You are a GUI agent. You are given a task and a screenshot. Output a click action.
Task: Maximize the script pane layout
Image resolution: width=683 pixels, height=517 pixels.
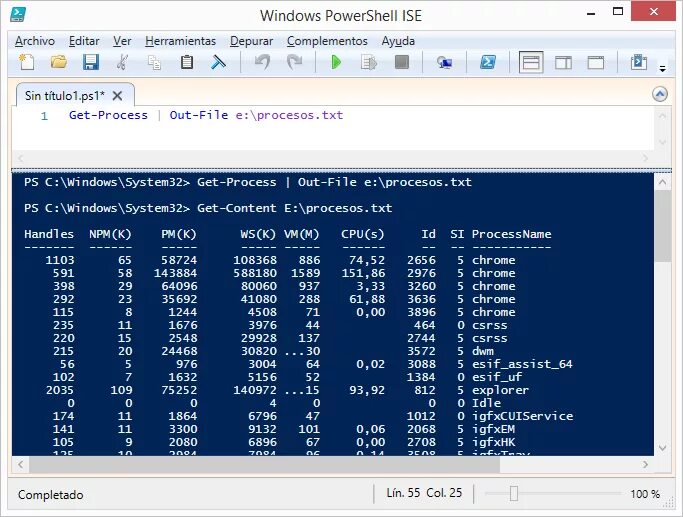click(x=595, y=63)
